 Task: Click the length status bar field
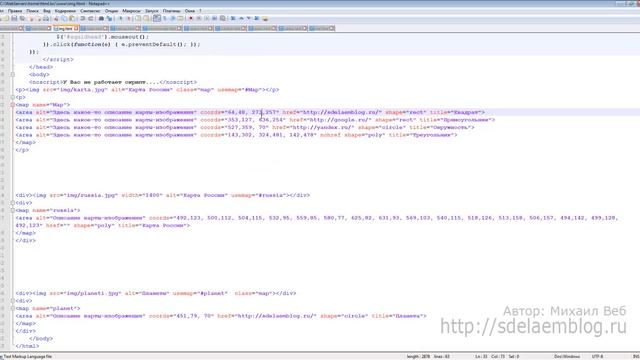pyautogui.click(x=418, y=356)
